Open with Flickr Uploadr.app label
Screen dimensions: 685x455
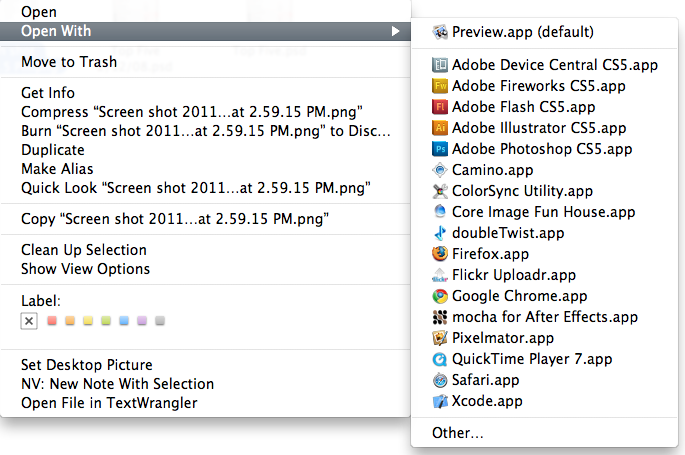click(x=514, y=275)
